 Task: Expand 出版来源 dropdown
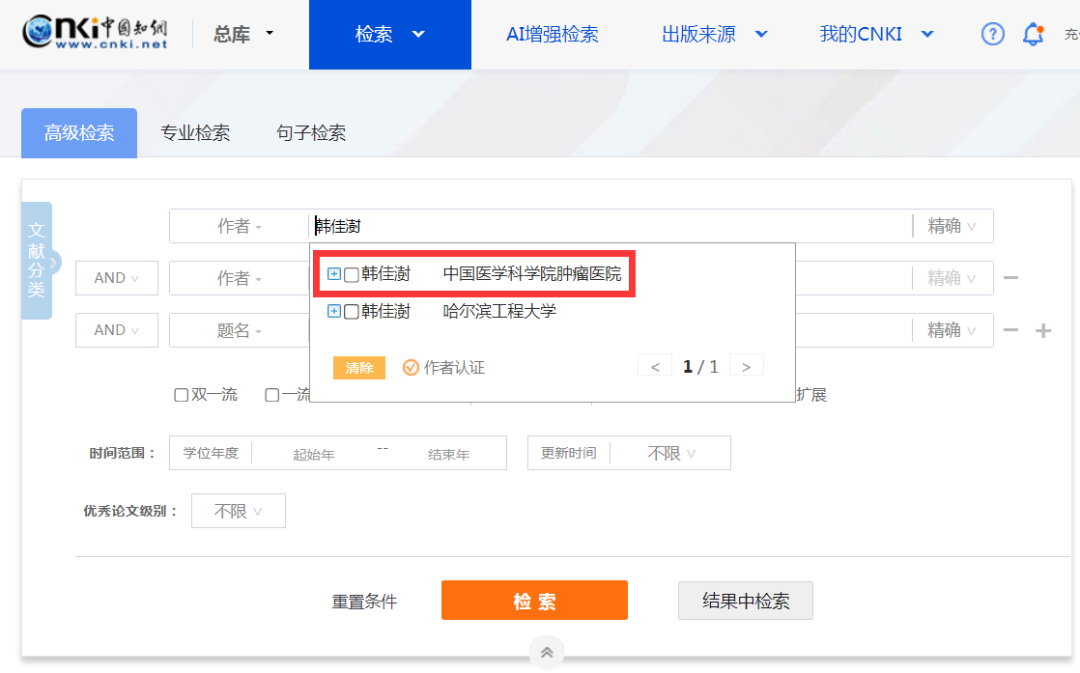point(714,34)
